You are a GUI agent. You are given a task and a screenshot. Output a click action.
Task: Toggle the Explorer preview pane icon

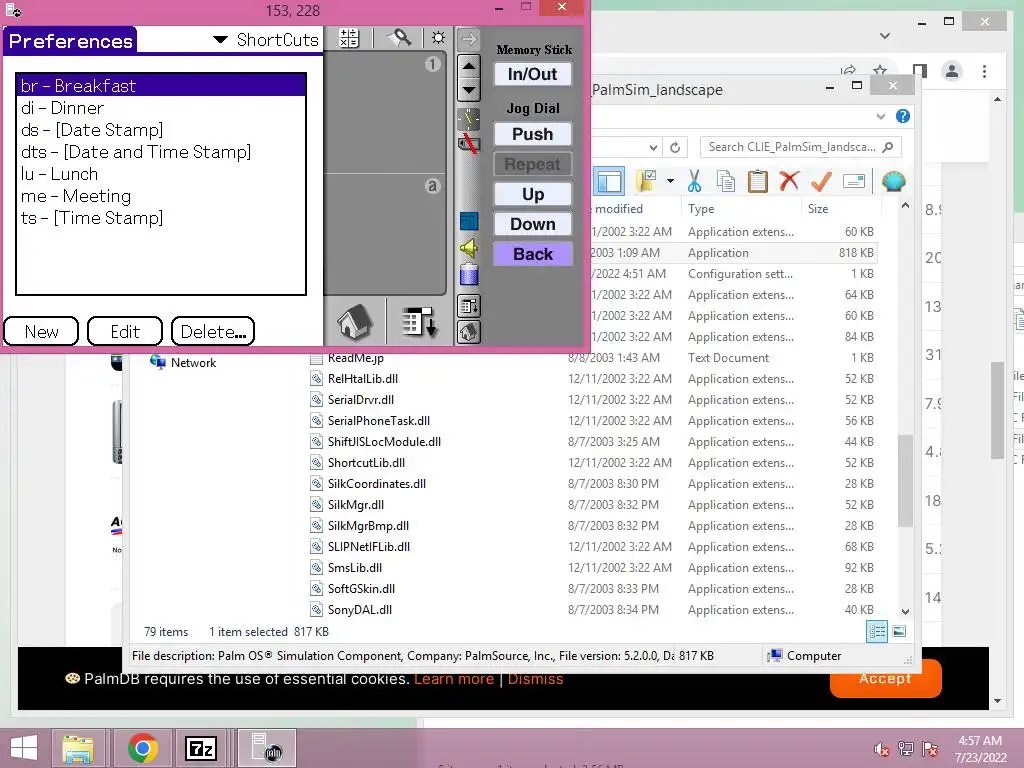click(x=609, y=181)
